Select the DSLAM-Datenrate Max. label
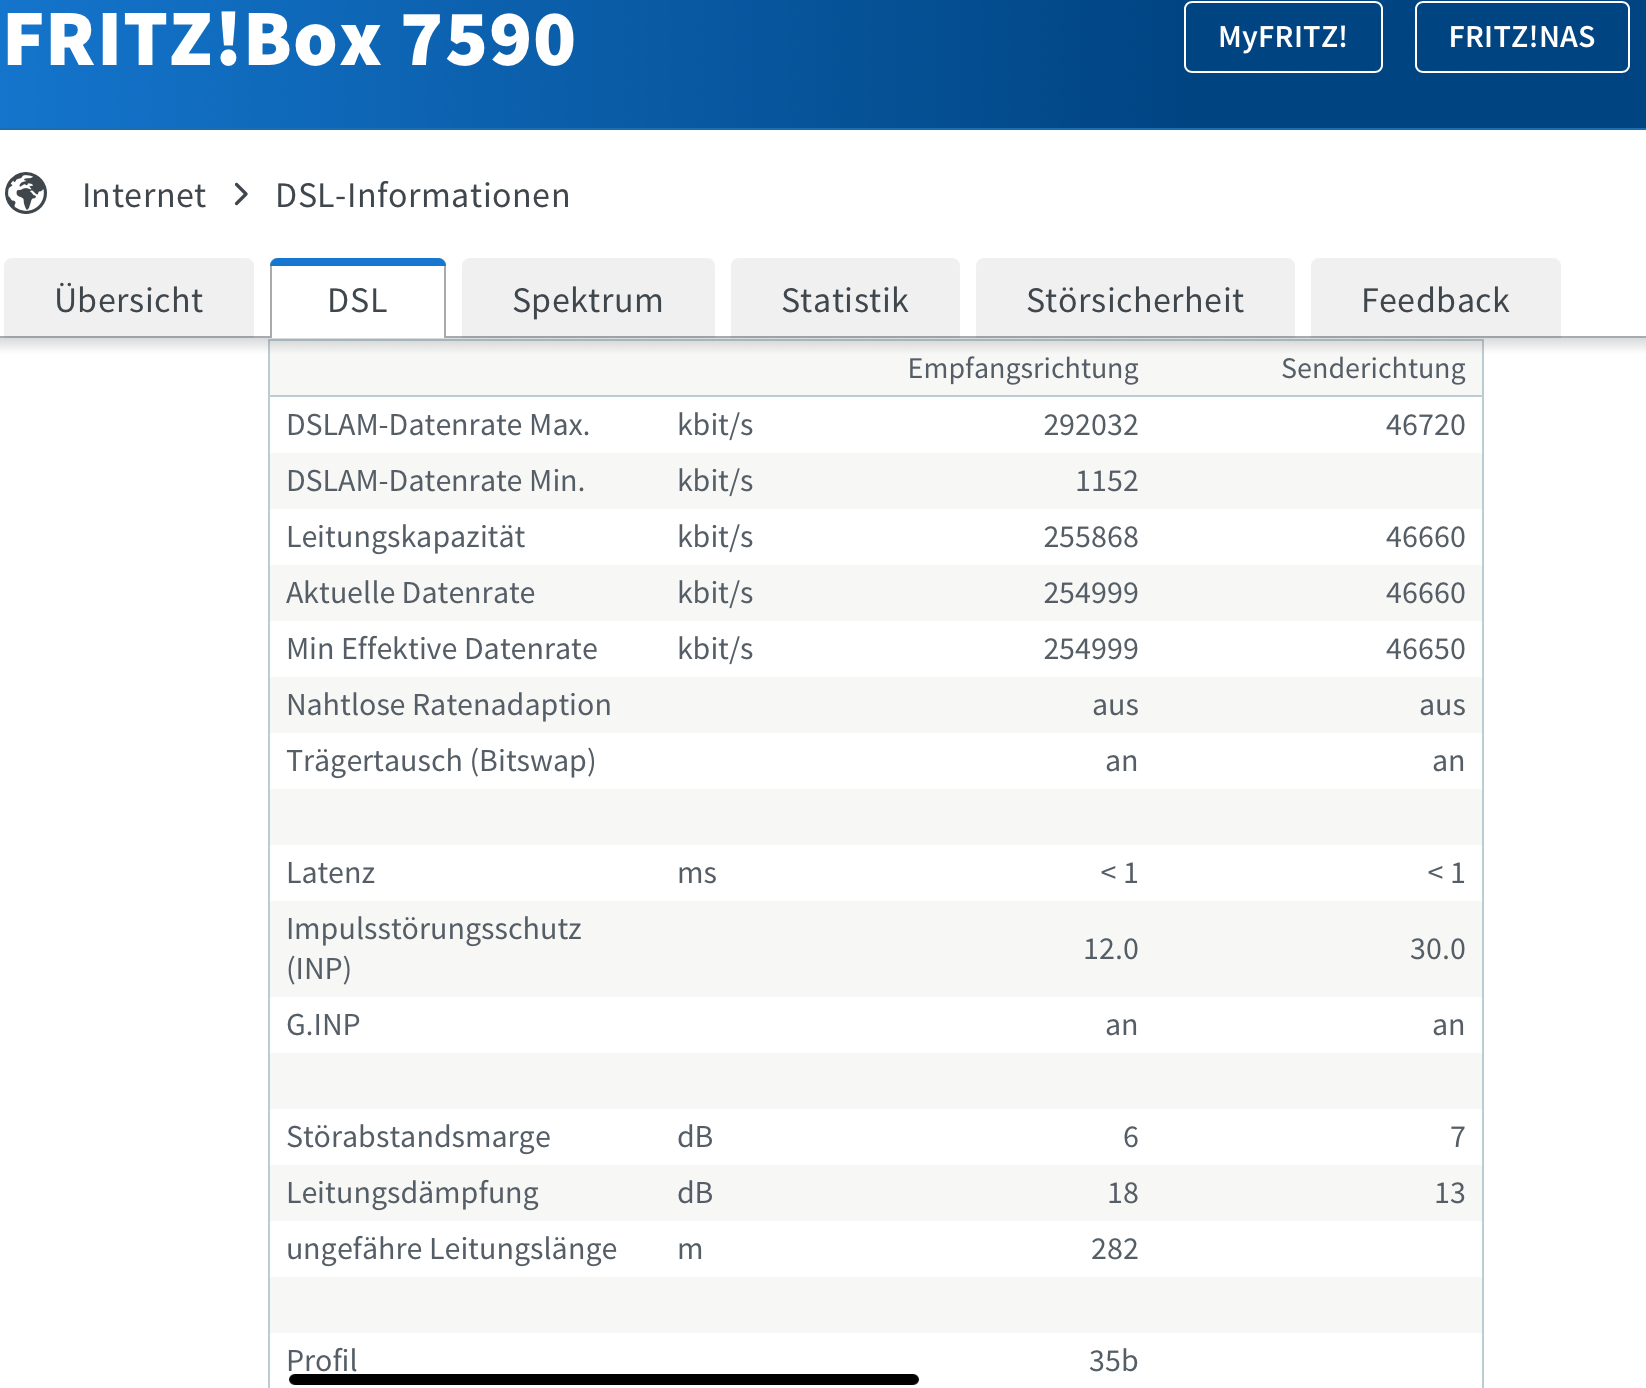This screenshot has height=1388, width=1646. 438,425
